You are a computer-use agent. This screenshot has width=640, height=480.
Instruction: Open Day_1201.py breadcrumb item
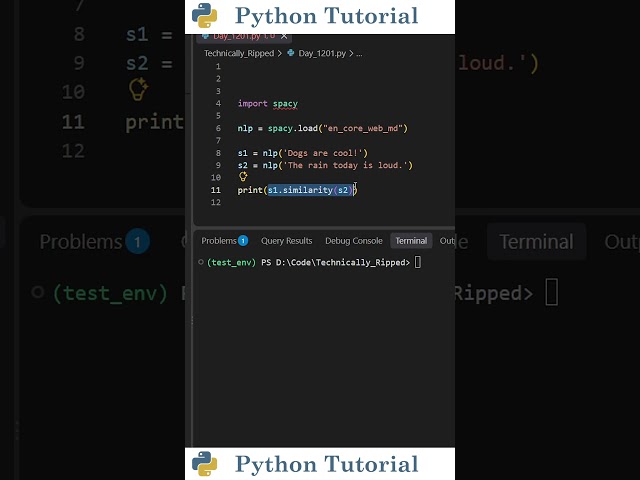(322, 53)
